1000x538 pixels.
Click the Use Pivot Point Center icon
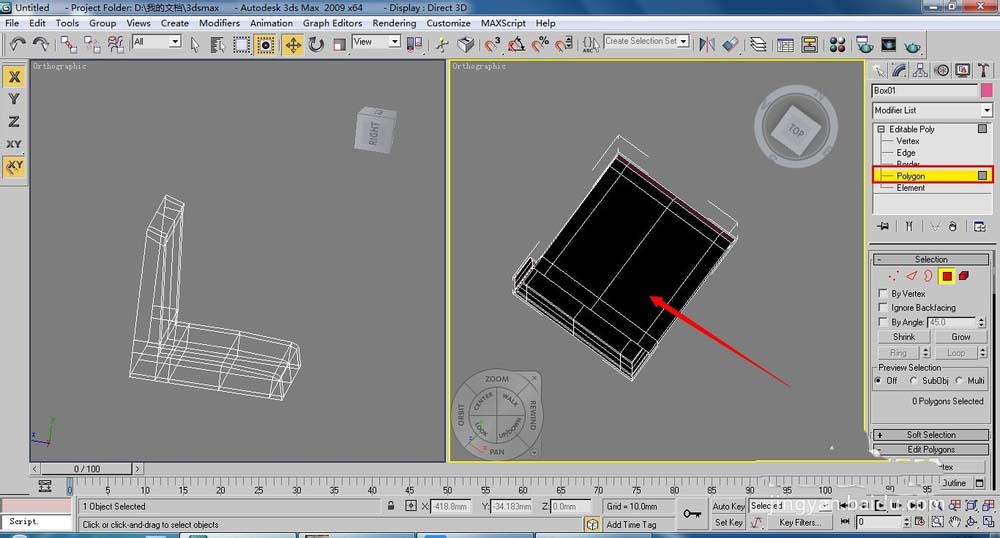[x=415, y=44]
